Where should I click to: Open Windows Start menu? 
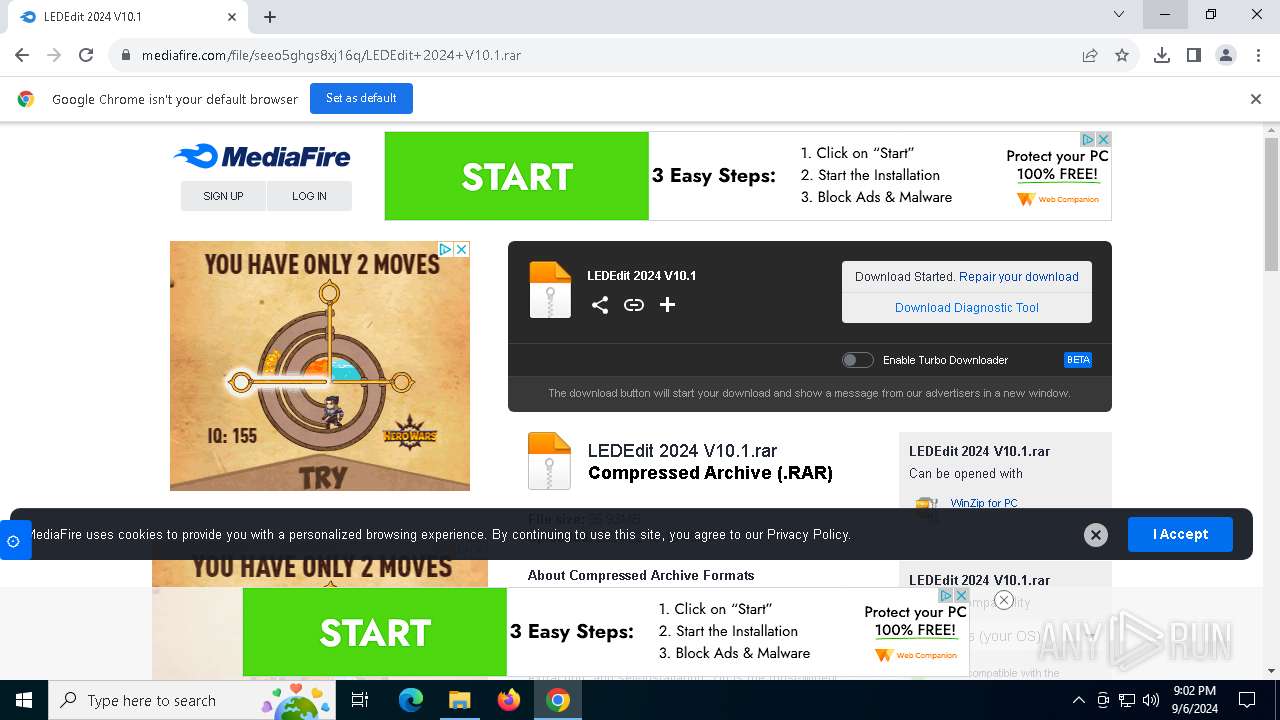(24, 700)
